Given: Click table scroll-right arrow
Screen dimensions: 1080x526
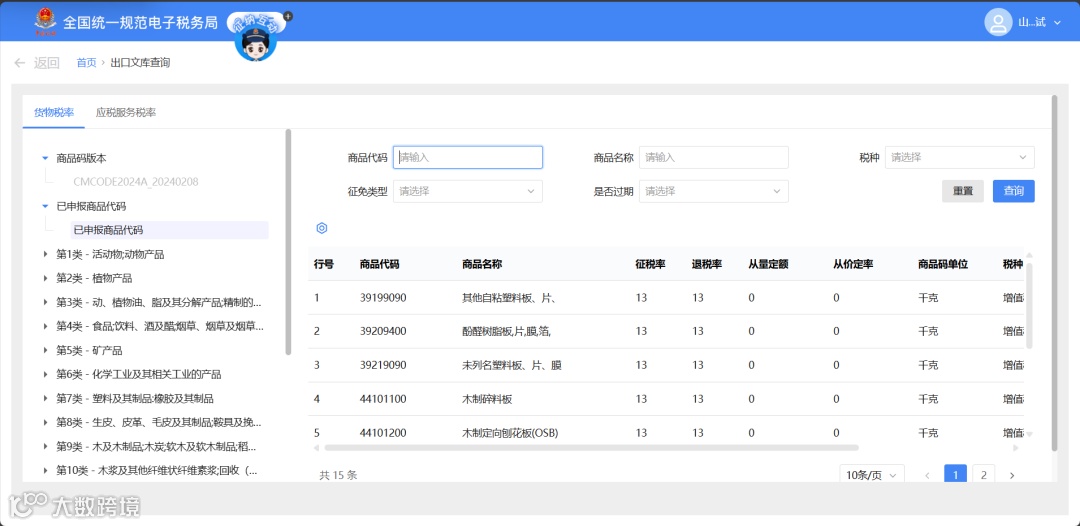Looking at the screenshot, I should 1016,448.
